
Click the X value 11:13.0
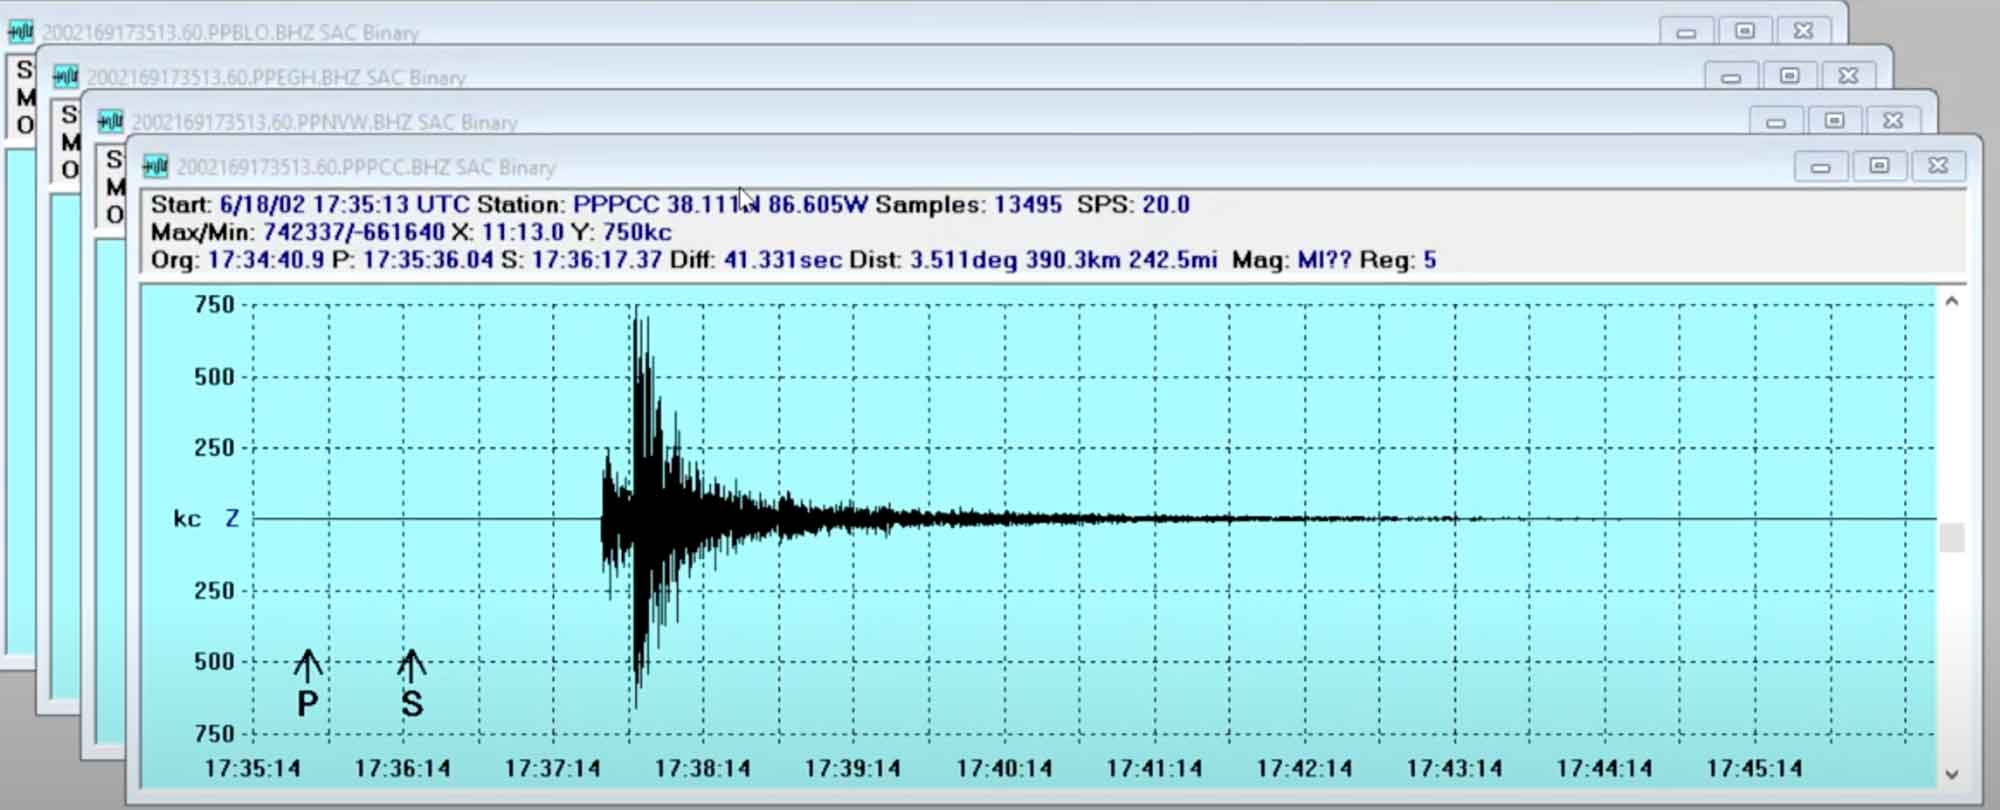point(522,232)
